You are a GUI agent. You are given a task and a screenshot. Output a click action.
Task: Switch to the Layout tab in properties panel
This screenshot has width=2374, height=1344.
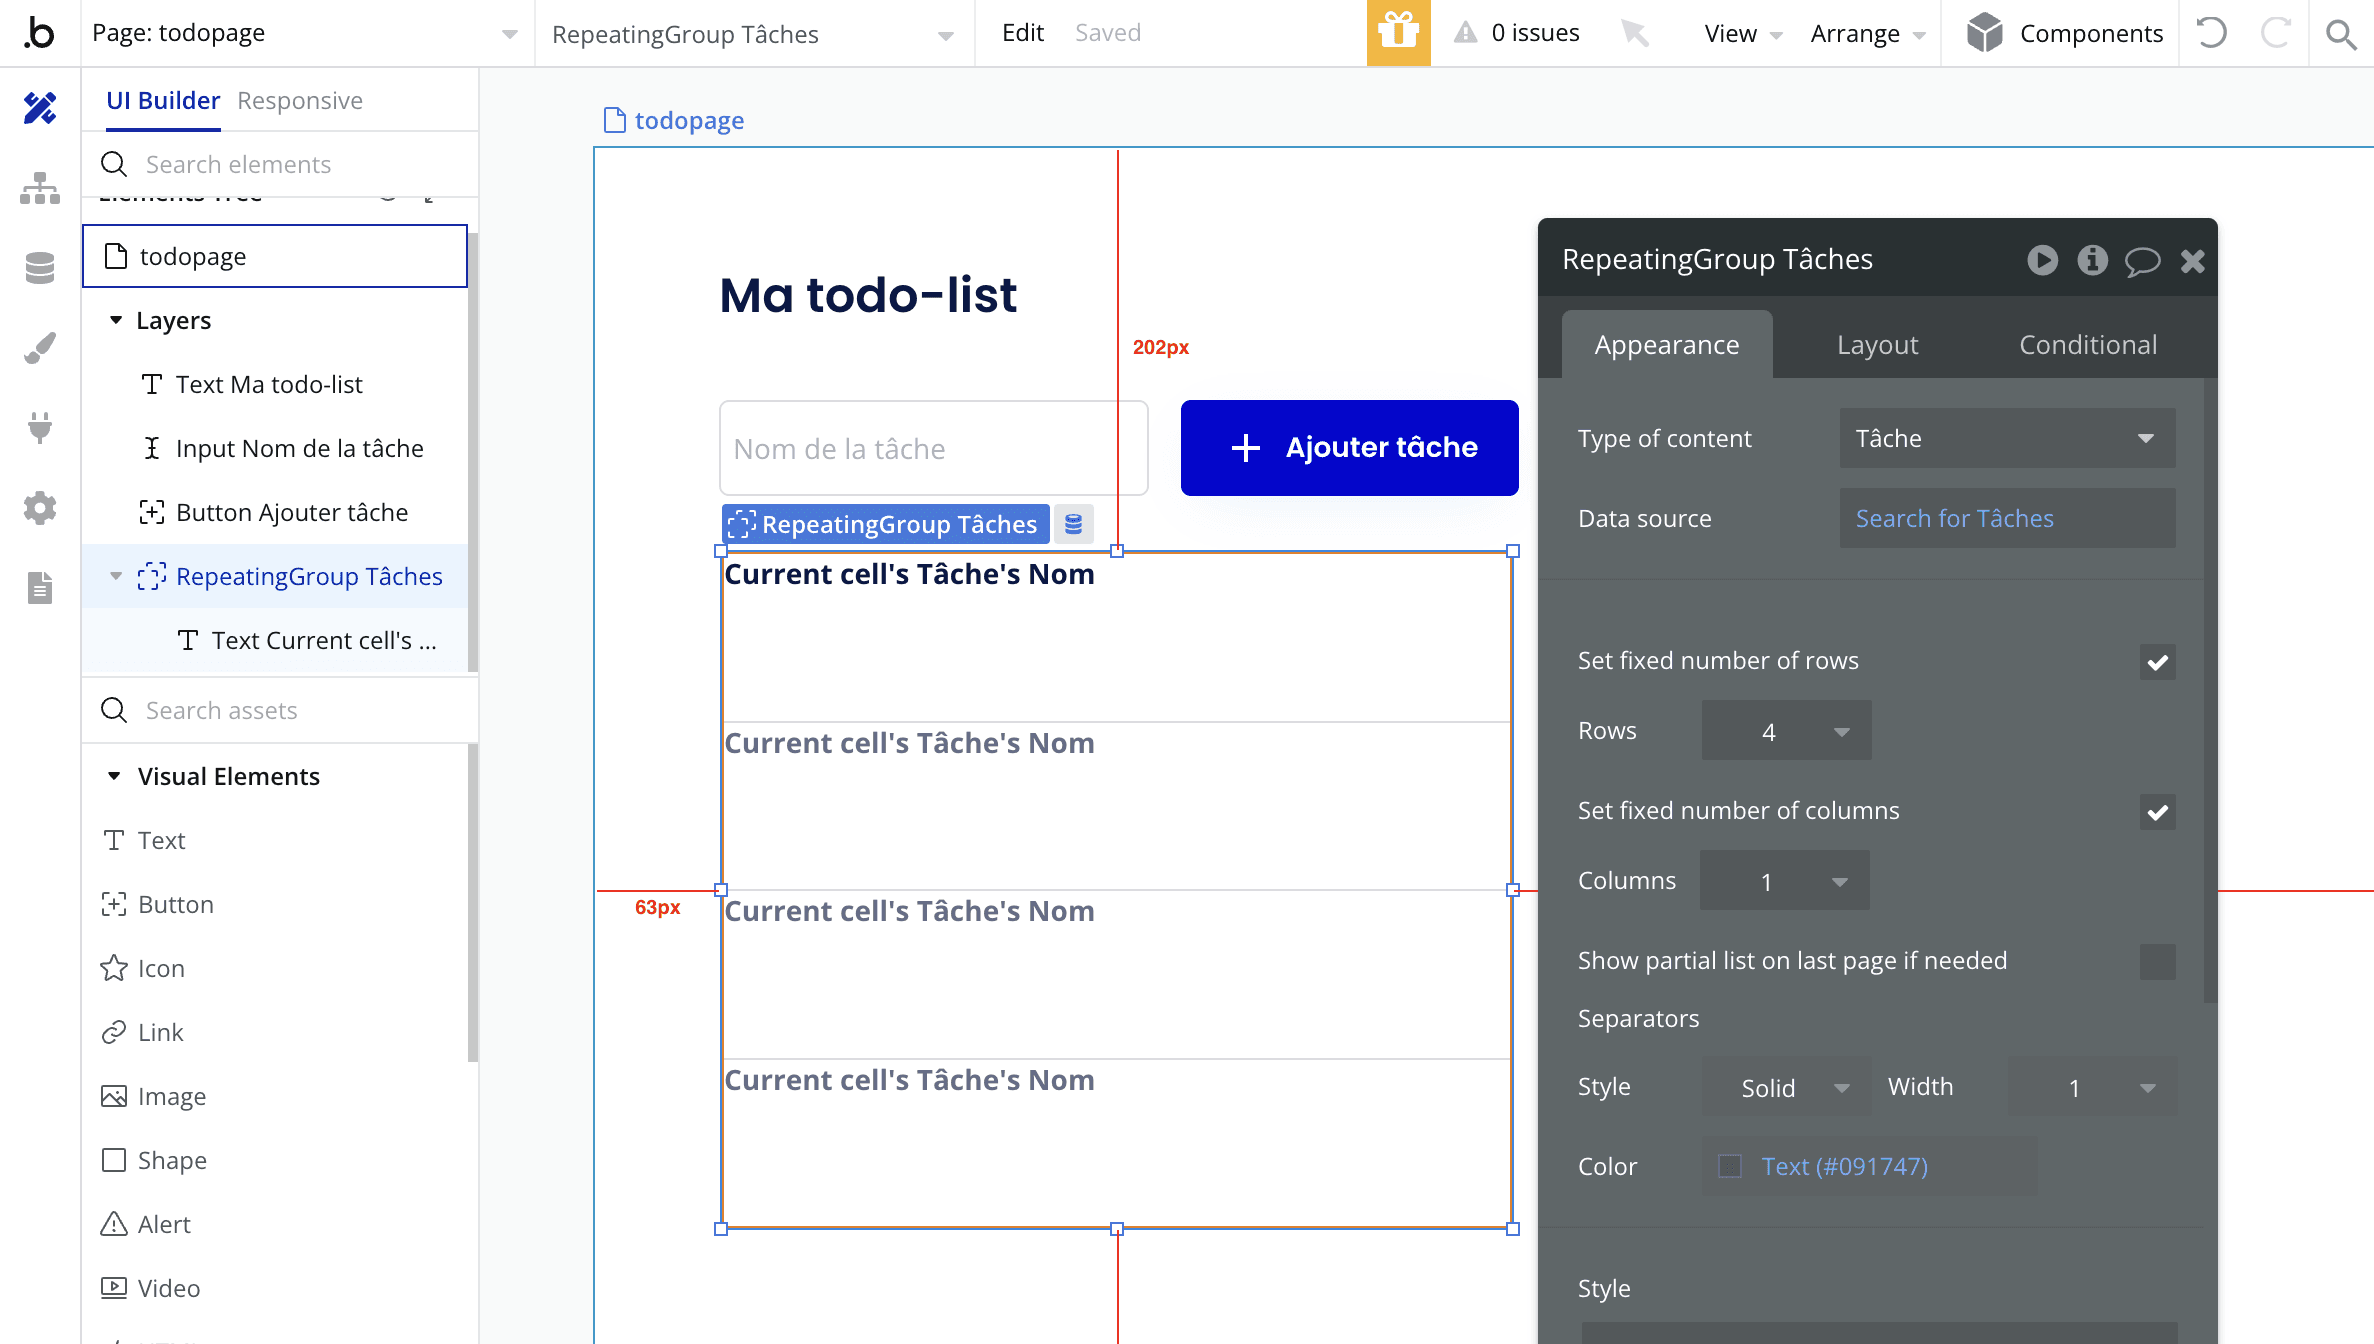tap(1878, 344)
